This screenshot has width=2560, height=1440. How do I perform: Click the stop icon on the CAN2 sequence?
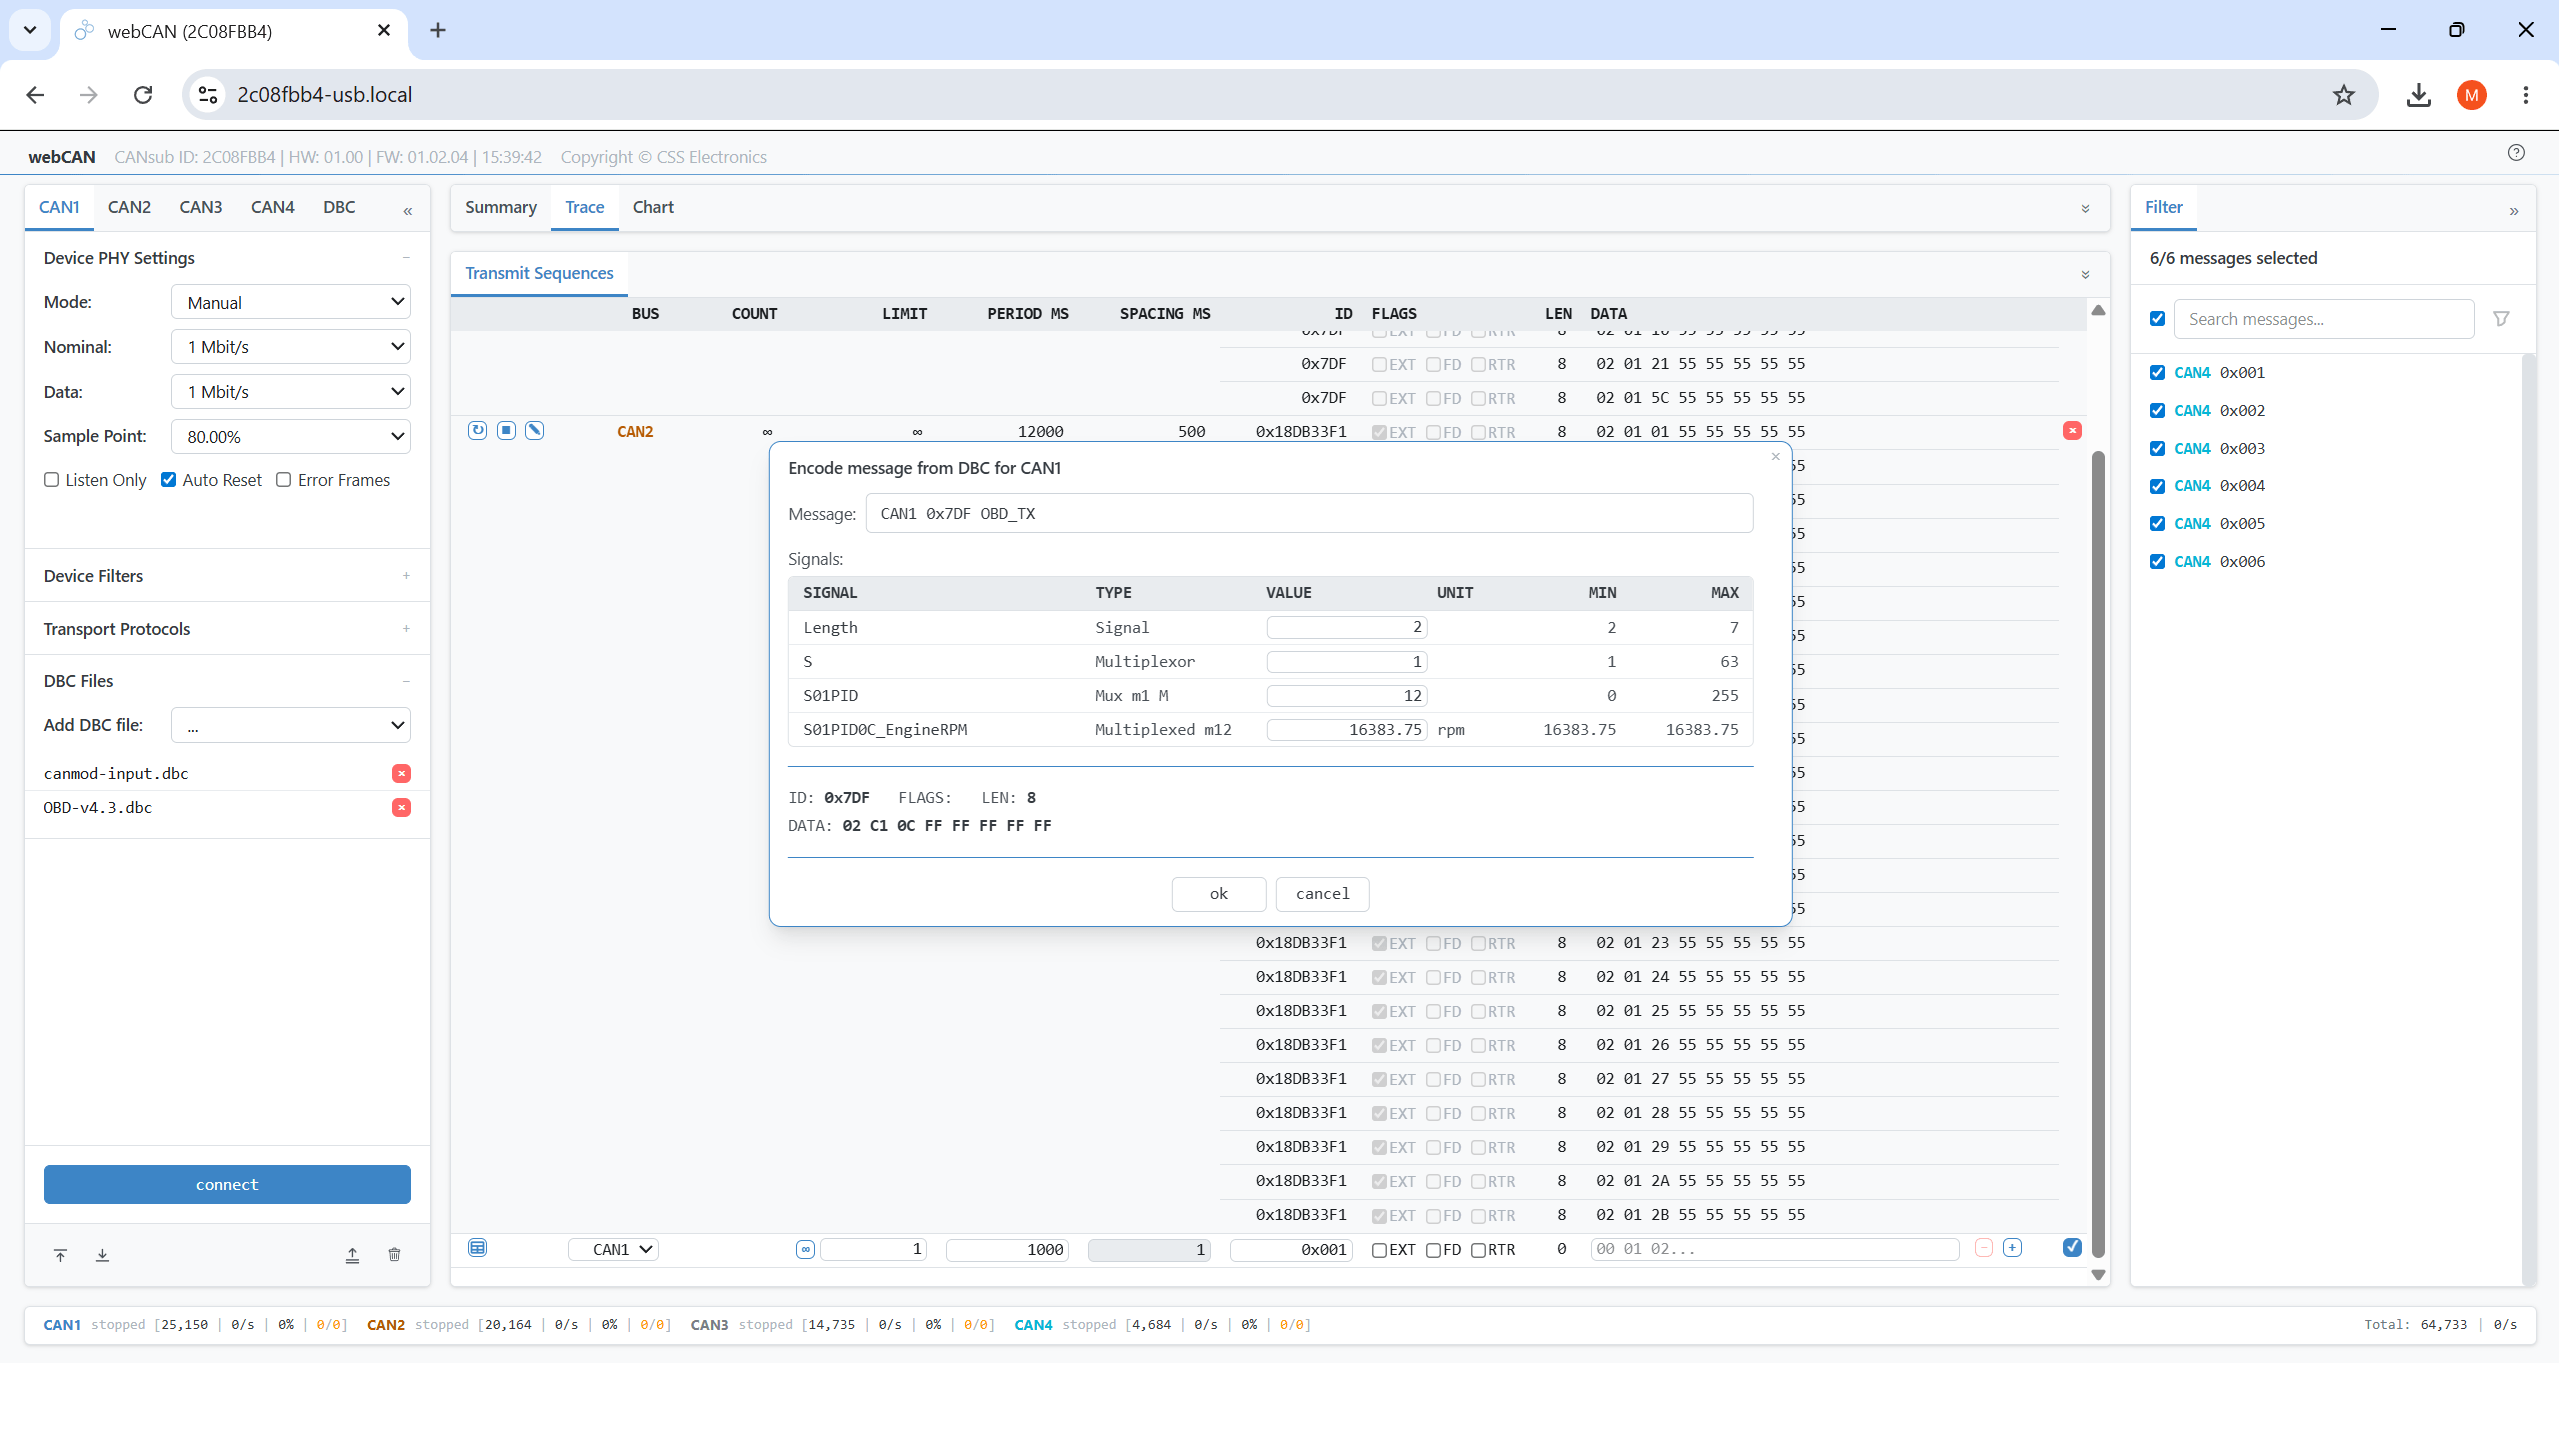click(x=507, y=431)
